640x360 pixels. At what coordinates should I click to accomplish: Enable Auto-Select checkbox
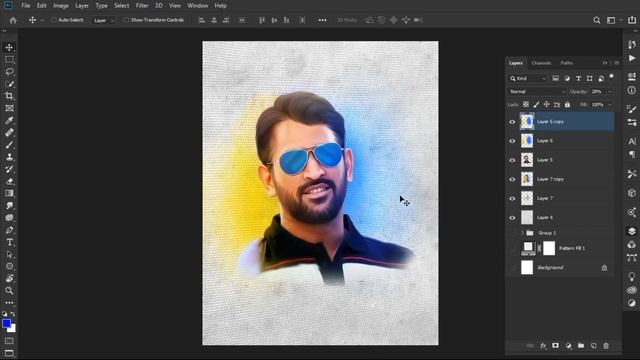53,20
